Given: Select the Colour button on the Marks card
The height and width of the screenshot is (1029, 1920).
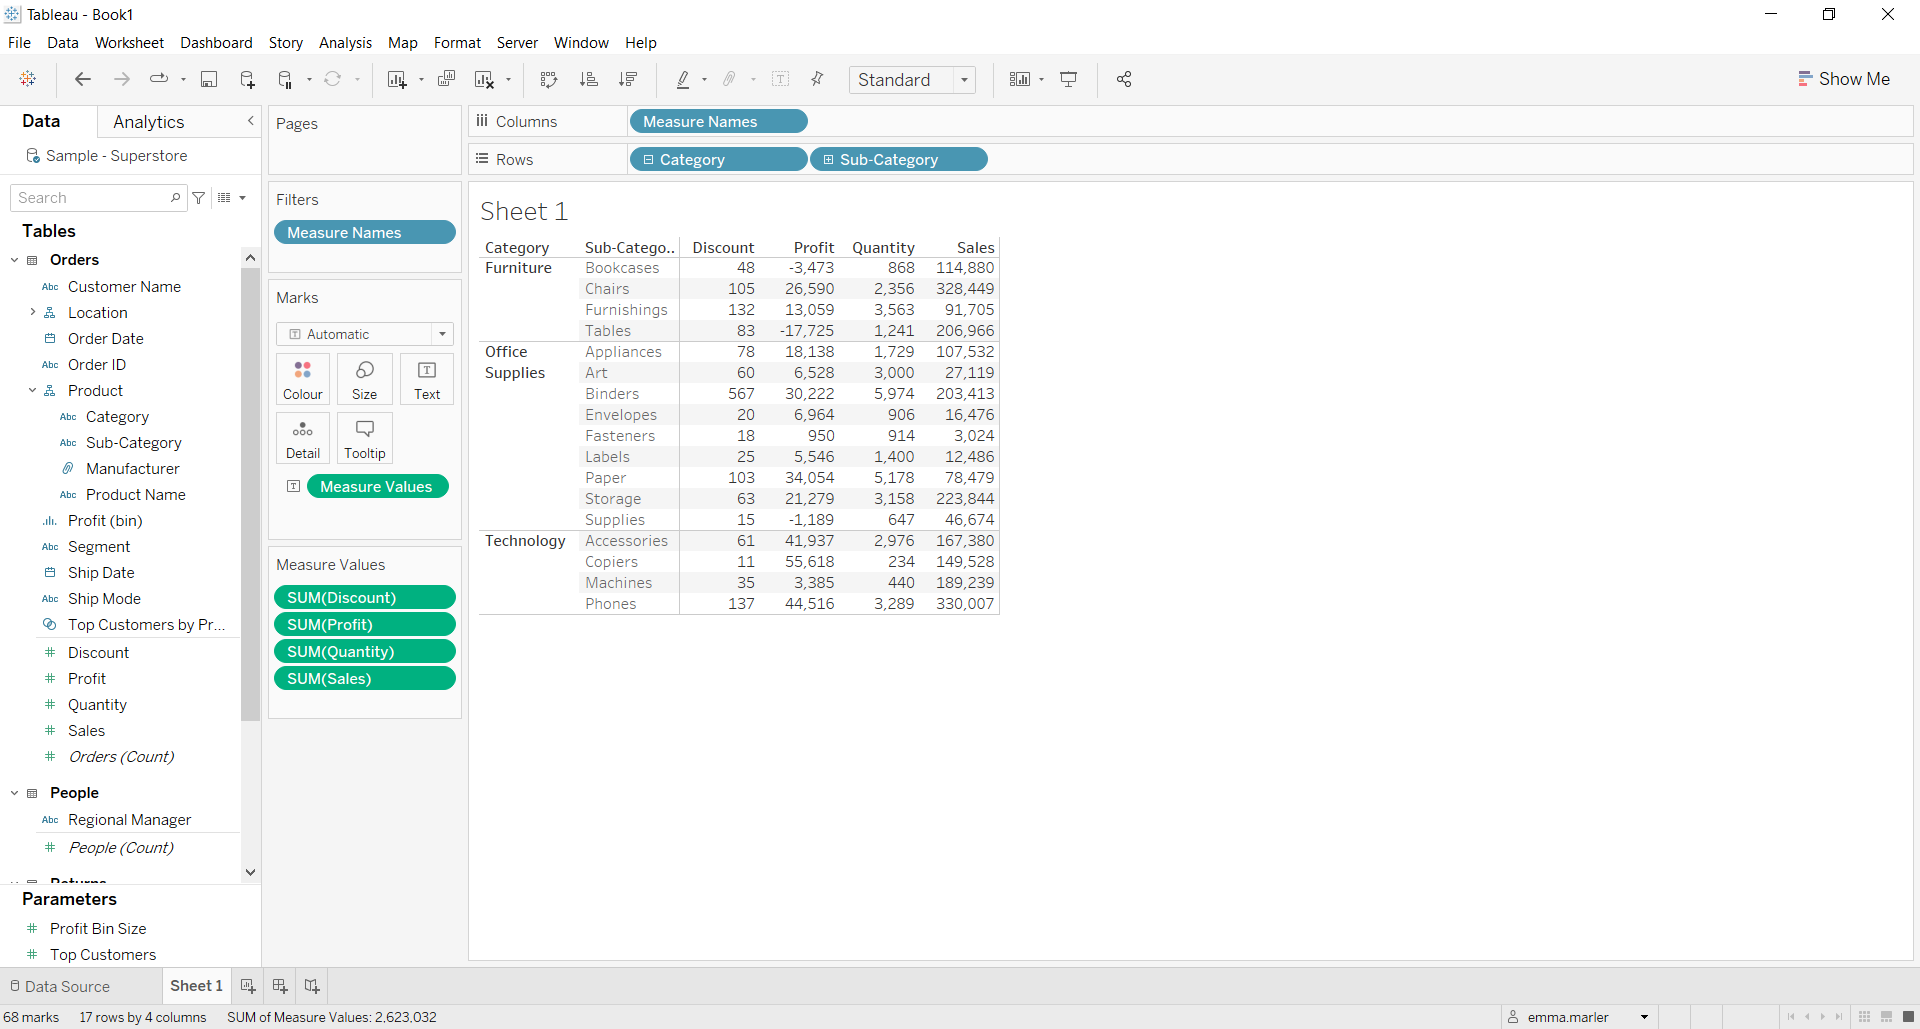Looking at the screenshot, I should click(x=302, y=379).
